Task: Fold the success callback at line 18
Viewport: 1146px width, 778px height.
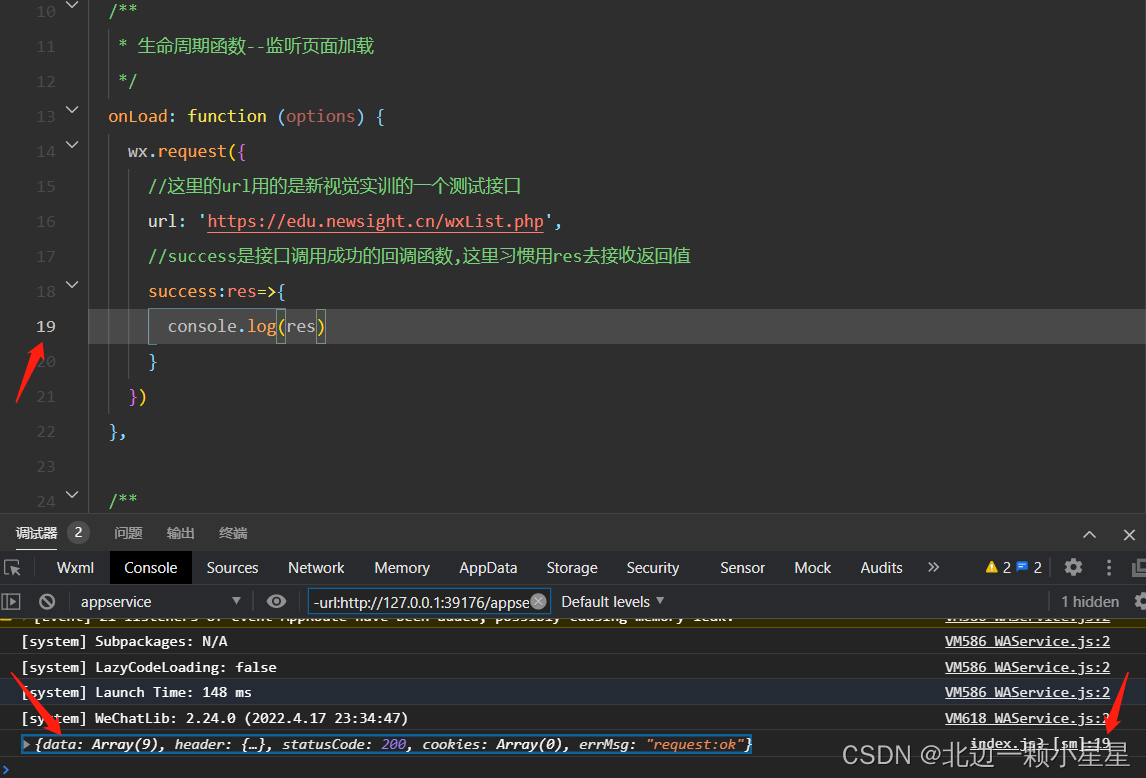Action: coord(72,284)
